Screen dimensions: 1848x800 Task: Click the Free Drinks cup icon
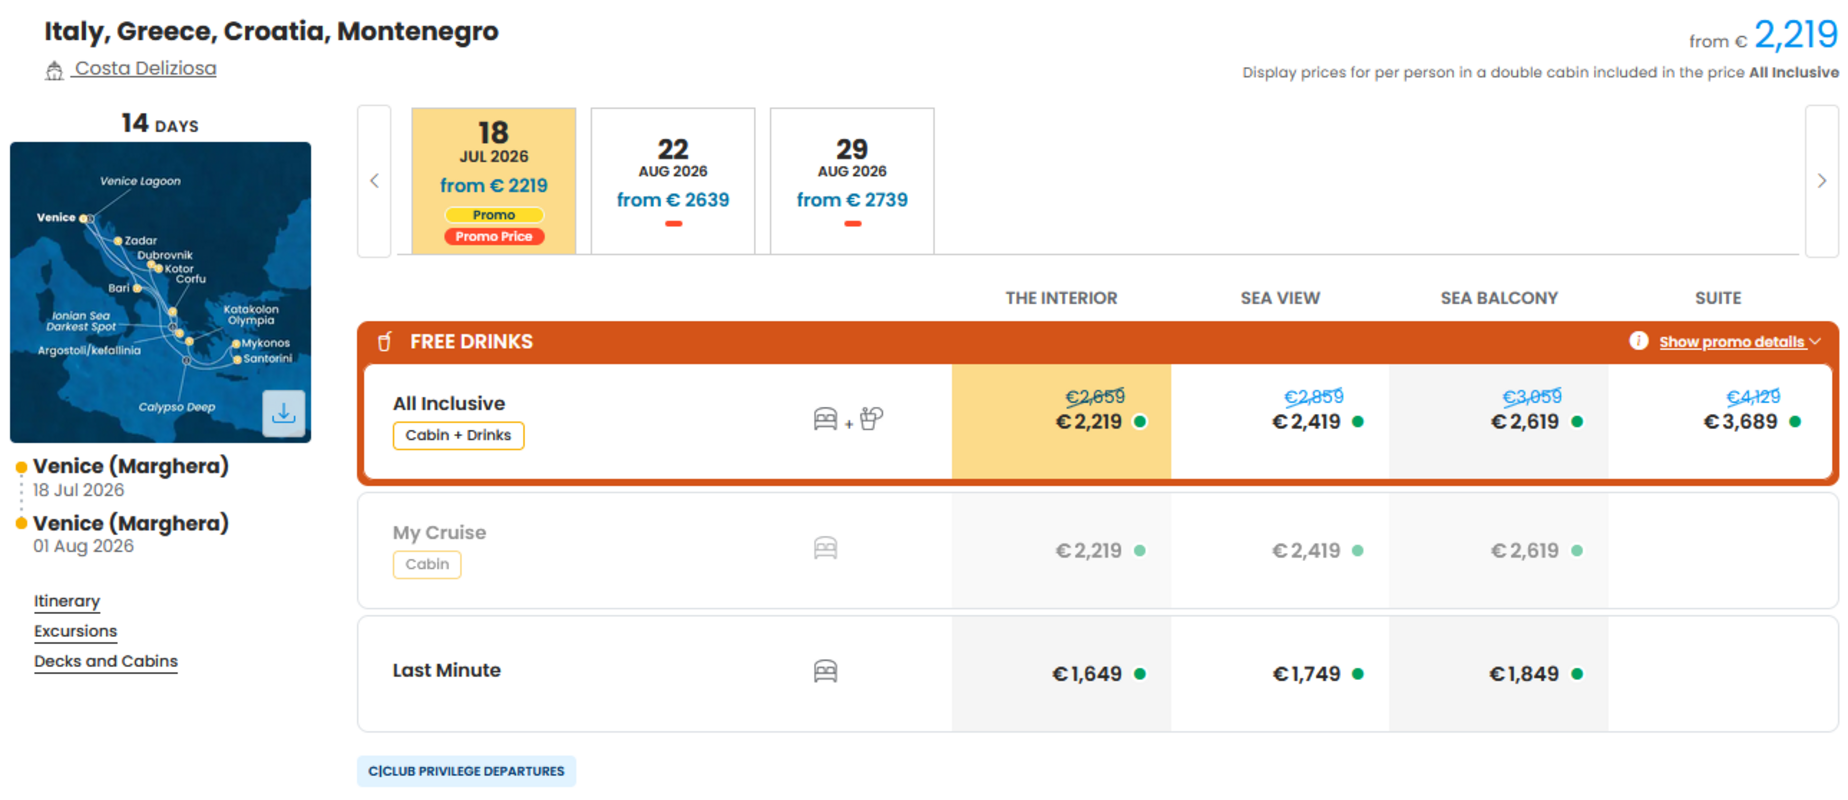click(x=385, y=342)
